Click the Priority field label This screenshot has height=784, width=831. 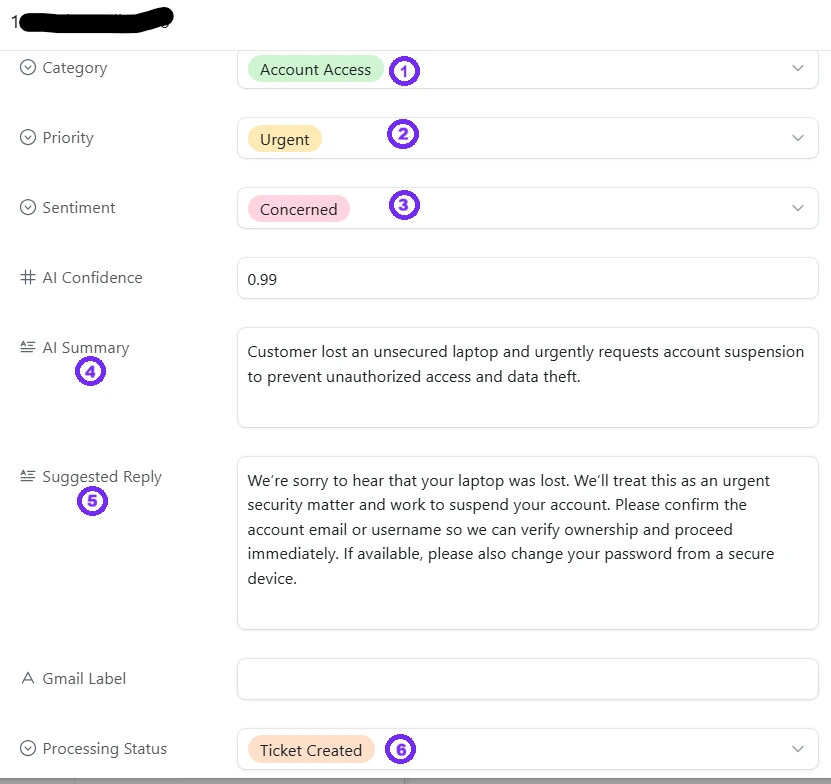pyautogui.click(x=68, y=138)
